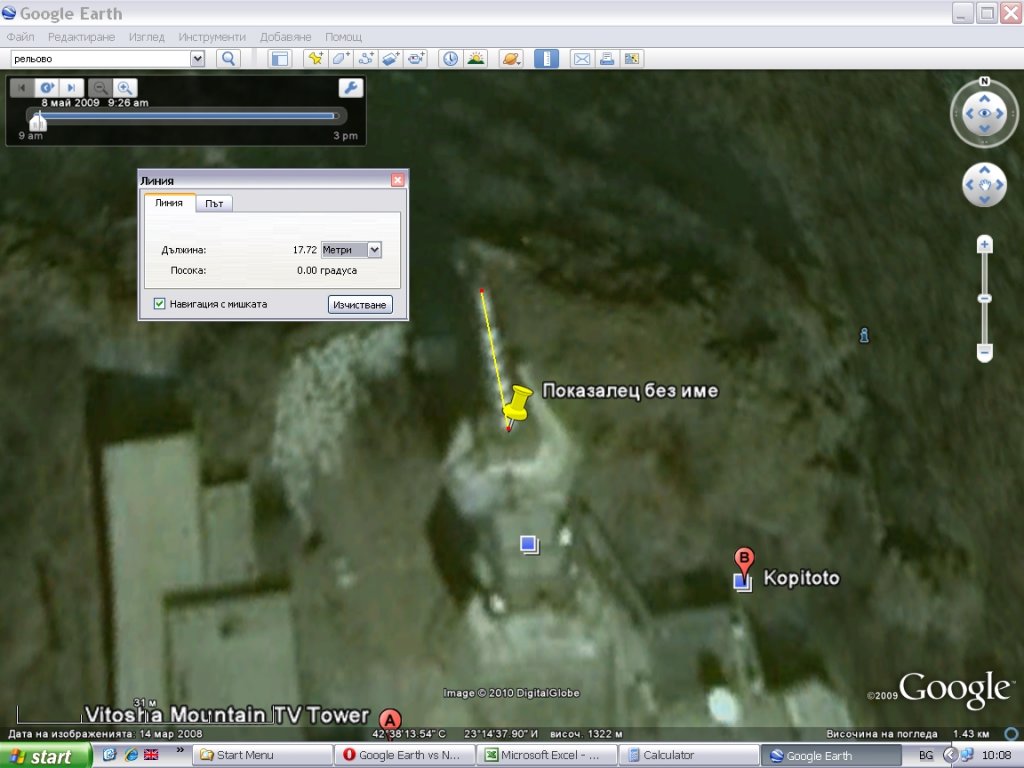
Task: Click the print toolbar icon
Action: tap(607, 59)
